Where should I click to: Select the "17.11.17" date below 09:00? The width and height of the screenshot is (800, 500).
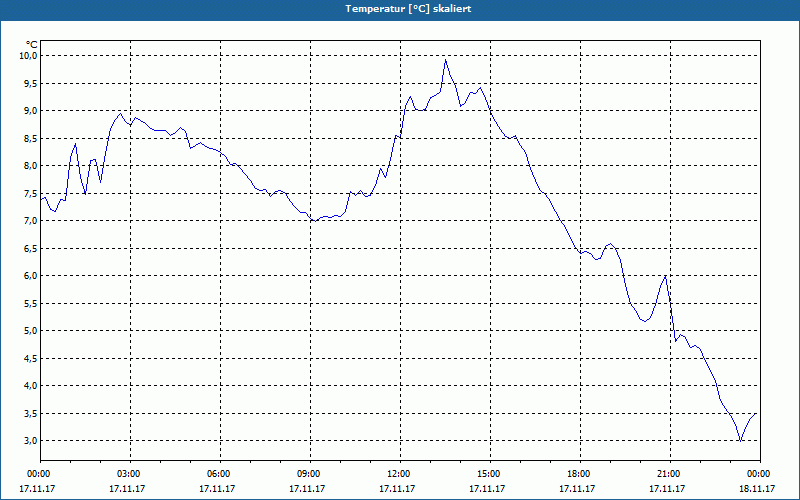(307, 488)
